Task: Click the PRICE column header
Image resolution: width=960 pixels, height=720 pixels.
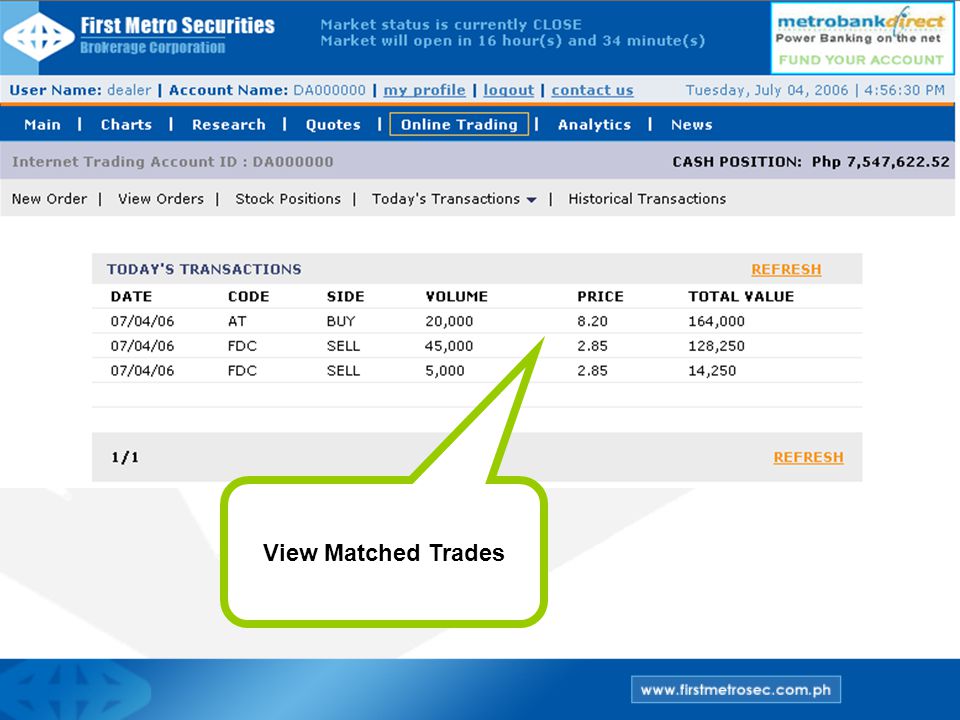Action: [x=600, y=296]
